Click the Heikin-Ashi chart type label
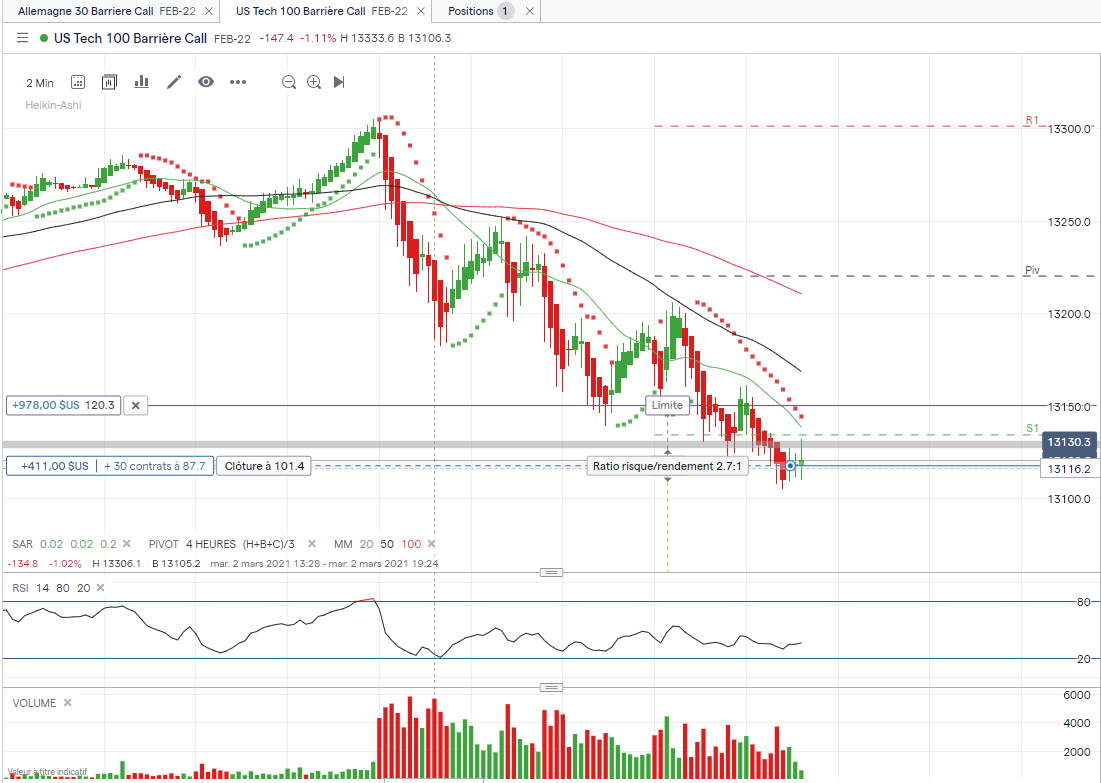Viewport: 1101px width, 783px height. [53, 105]
